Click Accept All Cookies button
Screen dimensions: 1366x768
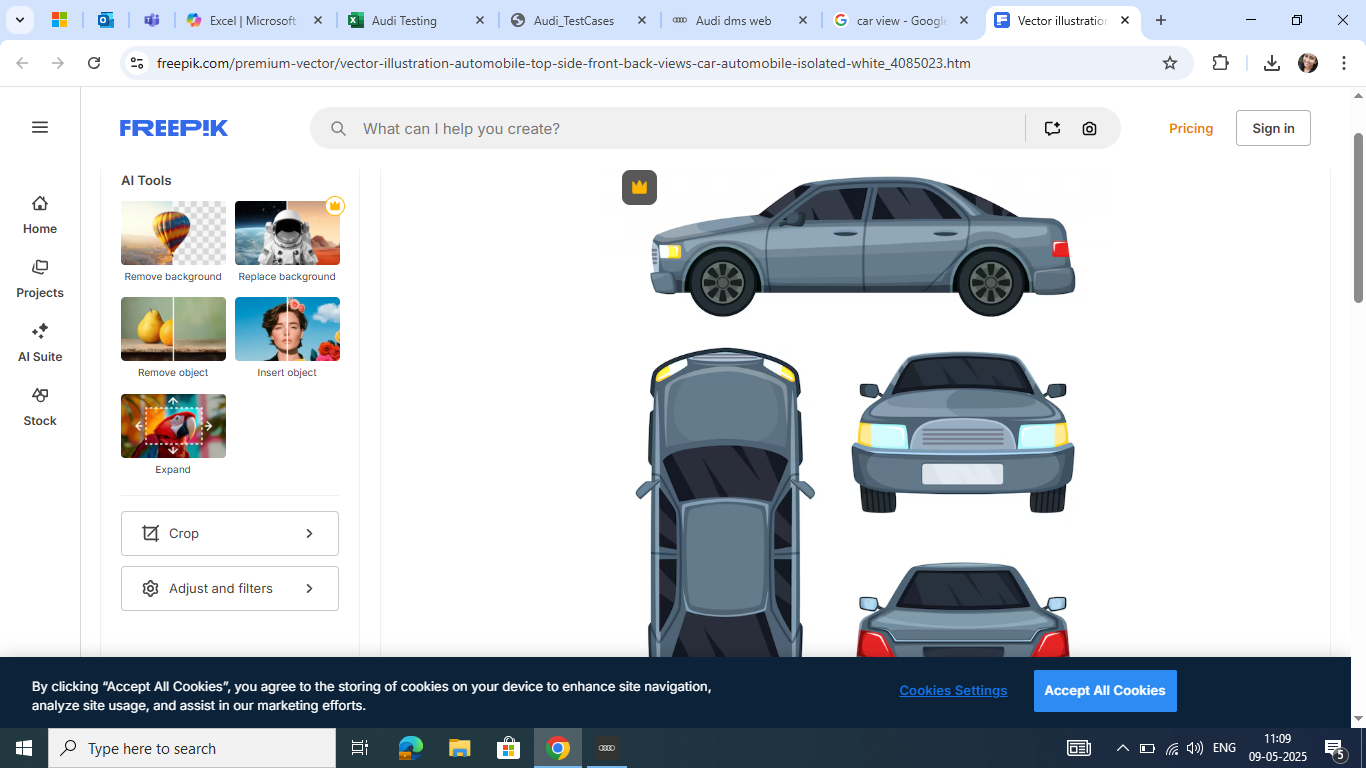1104,691
